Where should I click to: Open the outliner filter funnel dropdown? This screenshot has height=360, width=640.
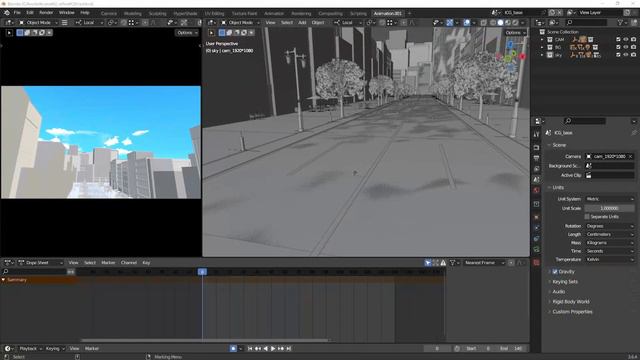click(622, 22)
